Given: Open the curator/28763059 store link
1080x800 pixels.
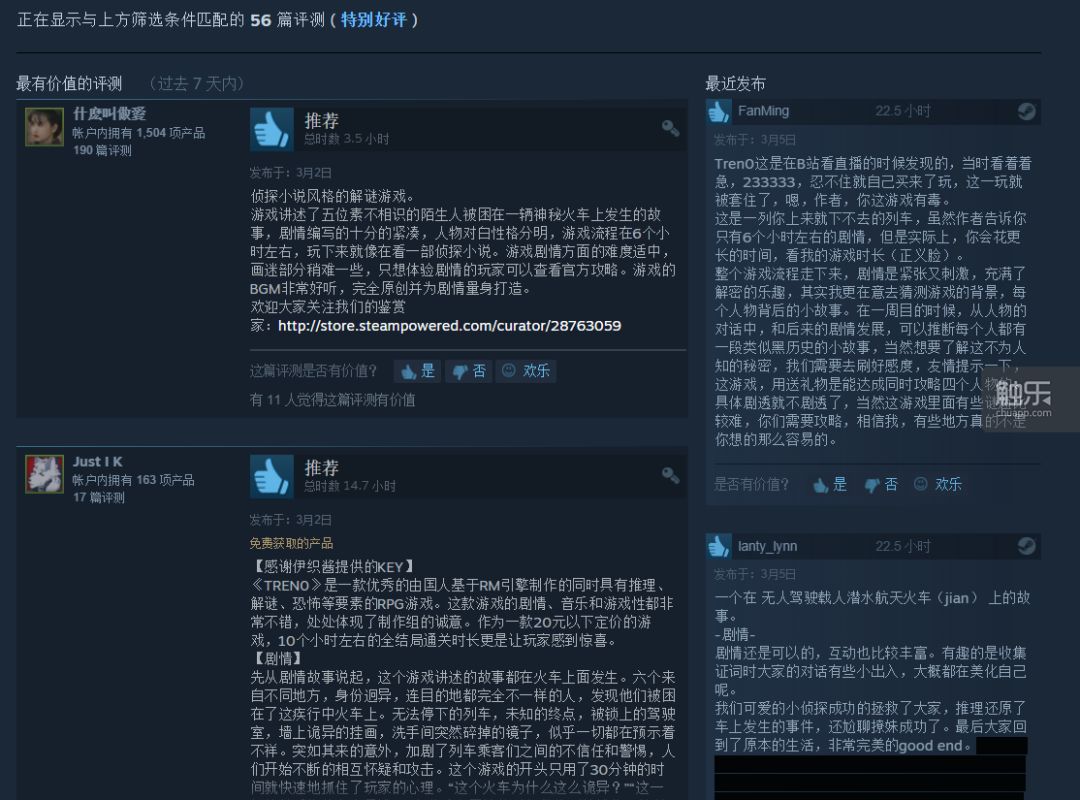Looking at the screenshot, I should click(449, 325).
